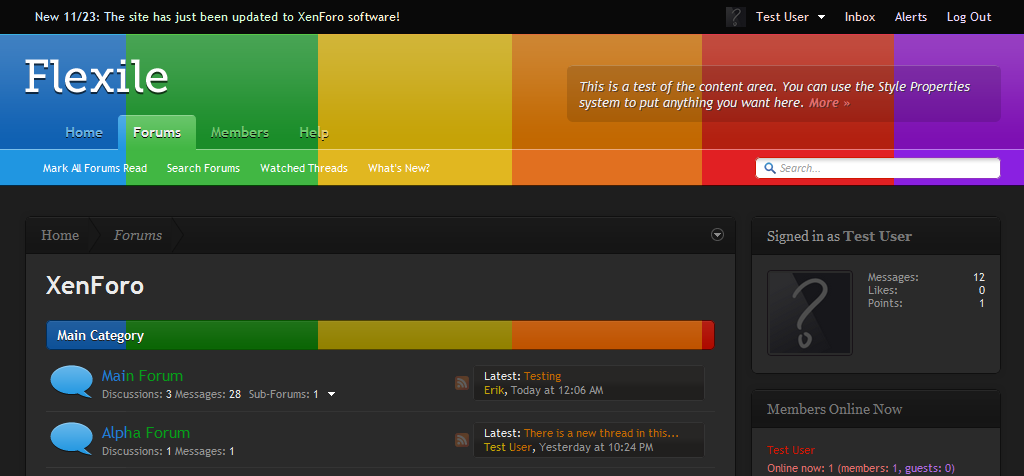This screenshot has height=476, width=1024.
Task: Open What's New? link
Action: (x=399, y=168)
